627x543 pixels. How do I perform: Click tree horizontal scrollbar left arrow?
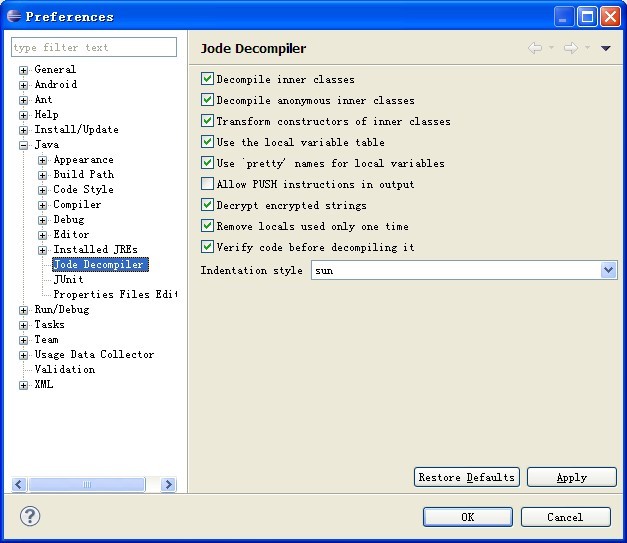tap(18, 485)
